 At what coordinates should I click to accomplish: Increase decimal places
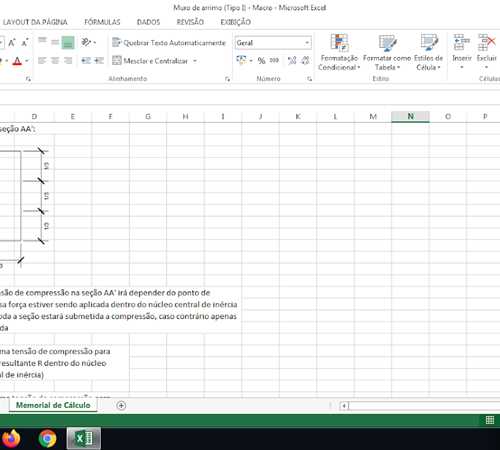click(x=292, y=61)
